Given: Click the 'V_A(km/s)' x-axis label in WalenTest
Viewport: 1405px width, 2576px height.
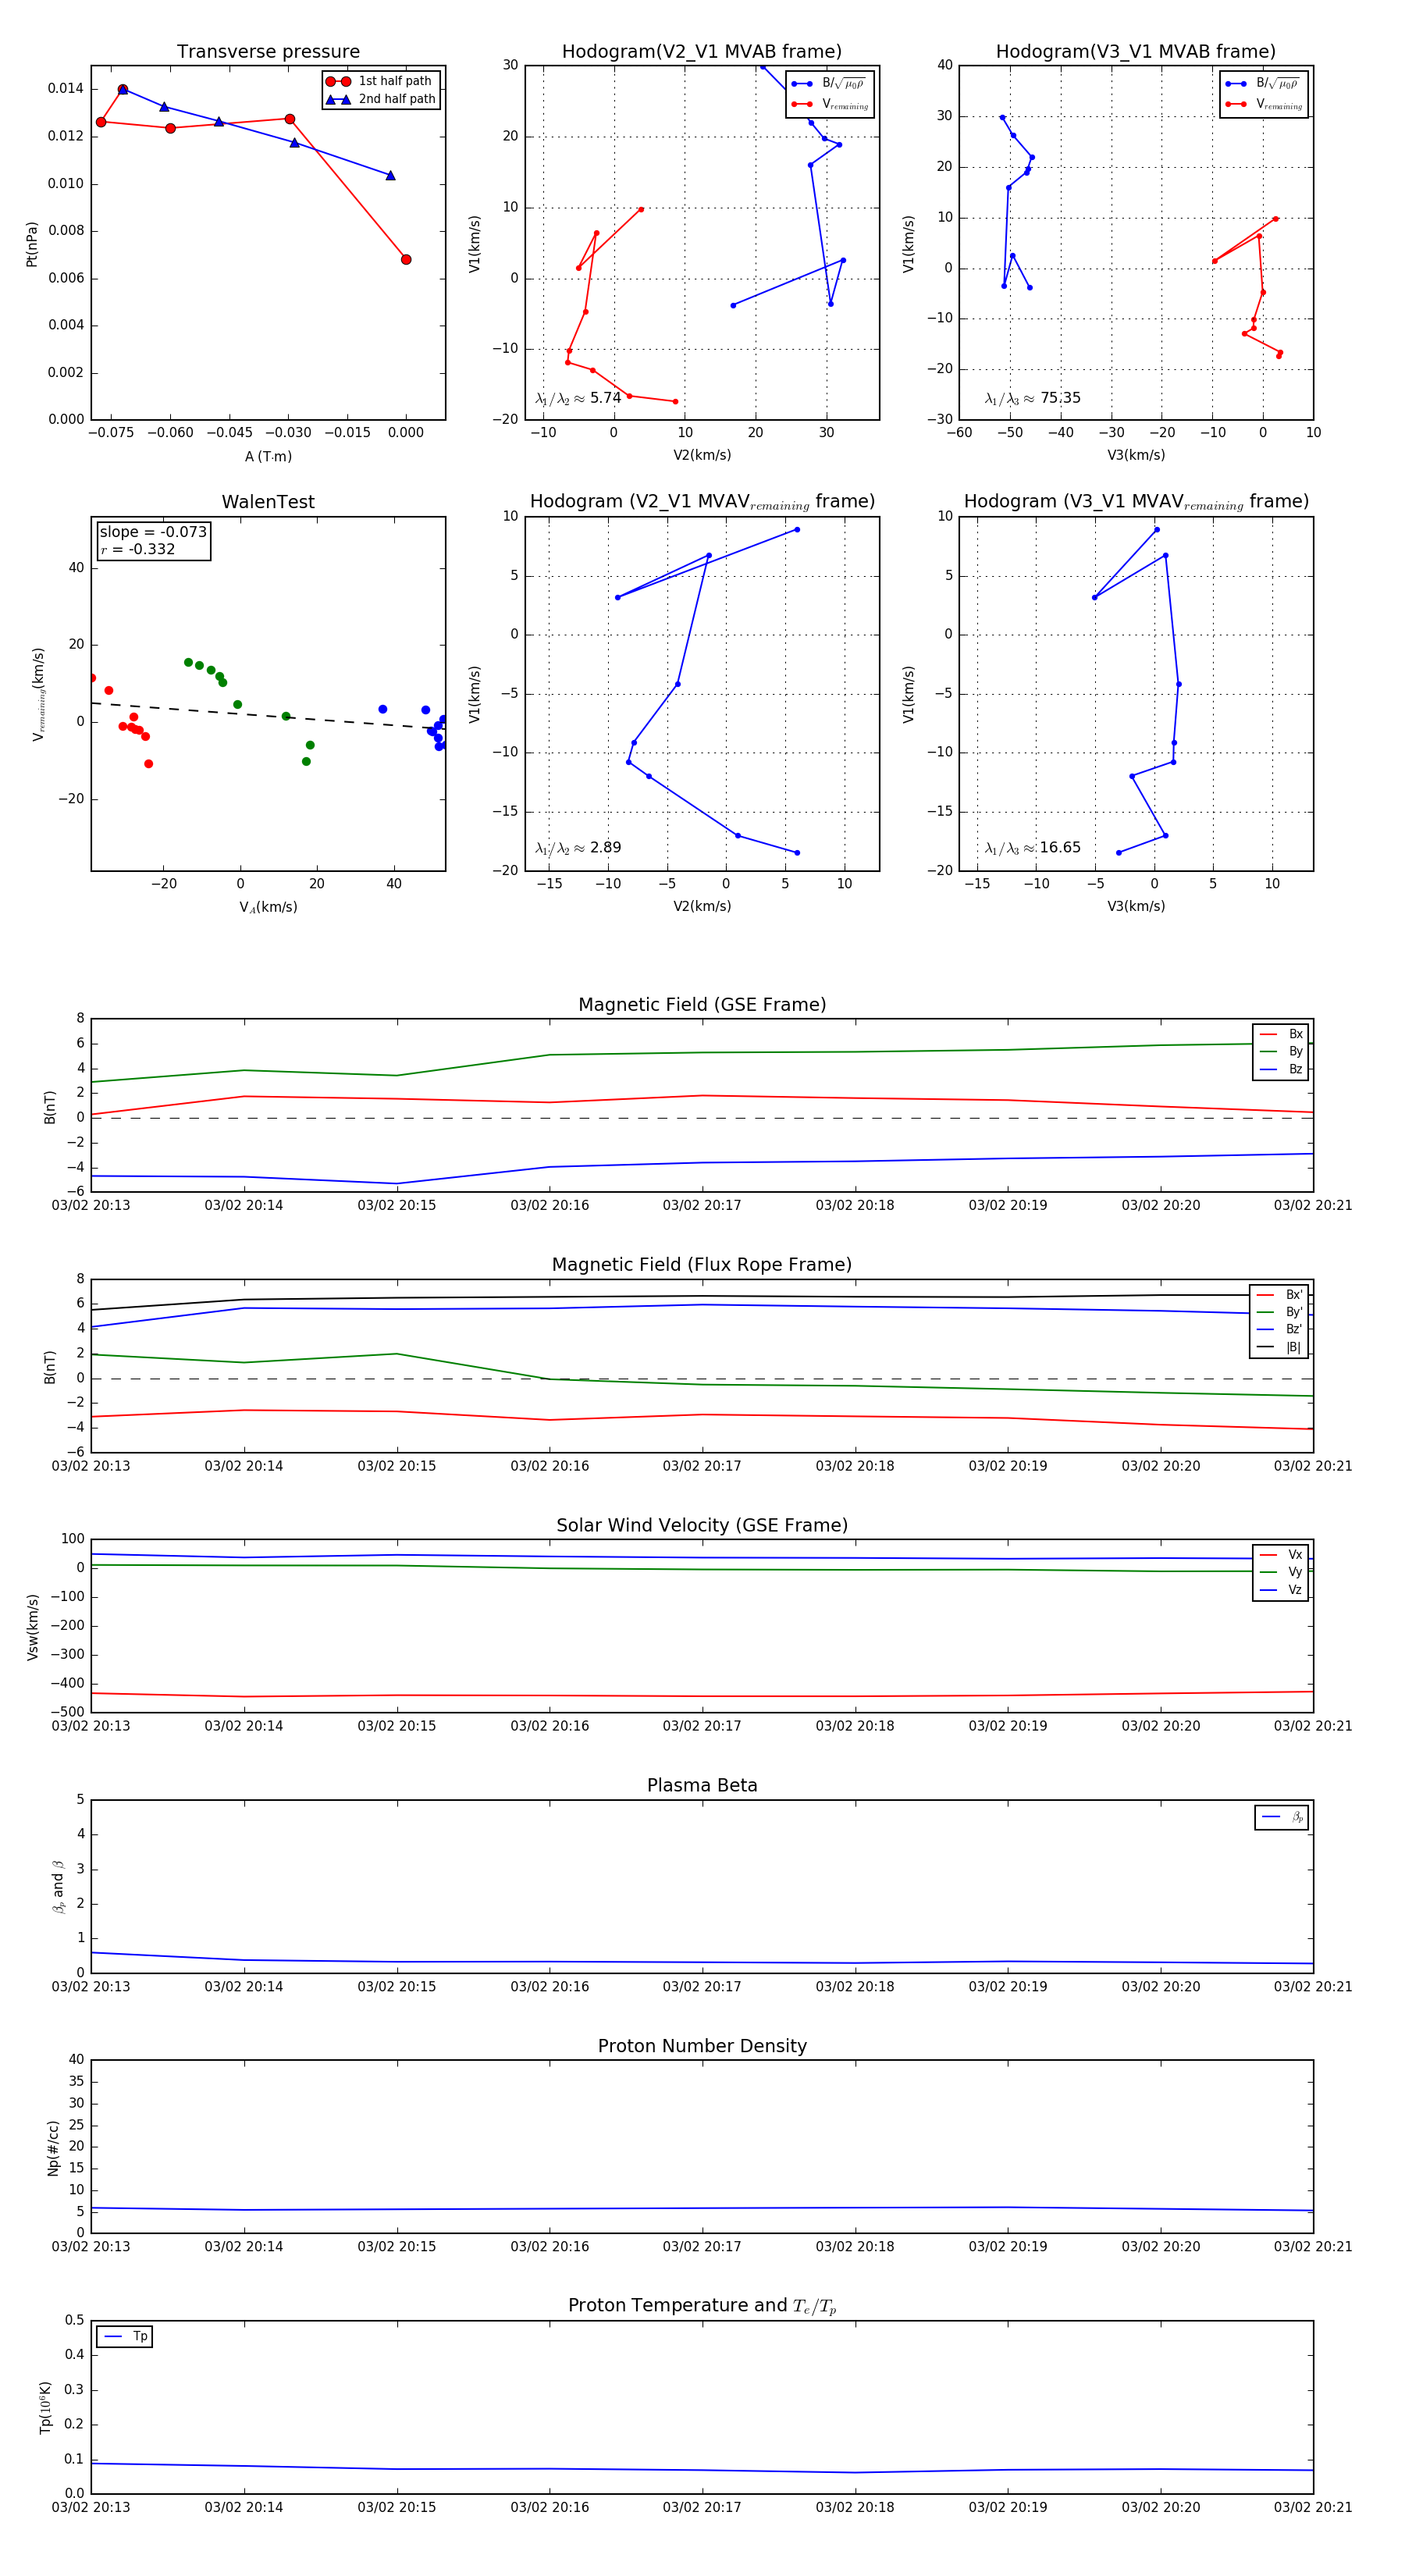Looking at the screenshot, I should [x=268, y=907].
